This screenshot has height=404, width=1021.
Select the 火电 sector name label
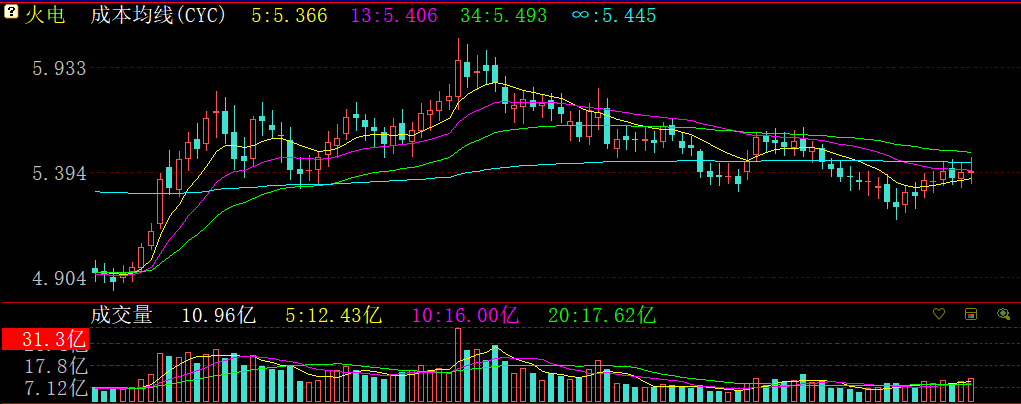pyautogui.click(x=44, y=15)
